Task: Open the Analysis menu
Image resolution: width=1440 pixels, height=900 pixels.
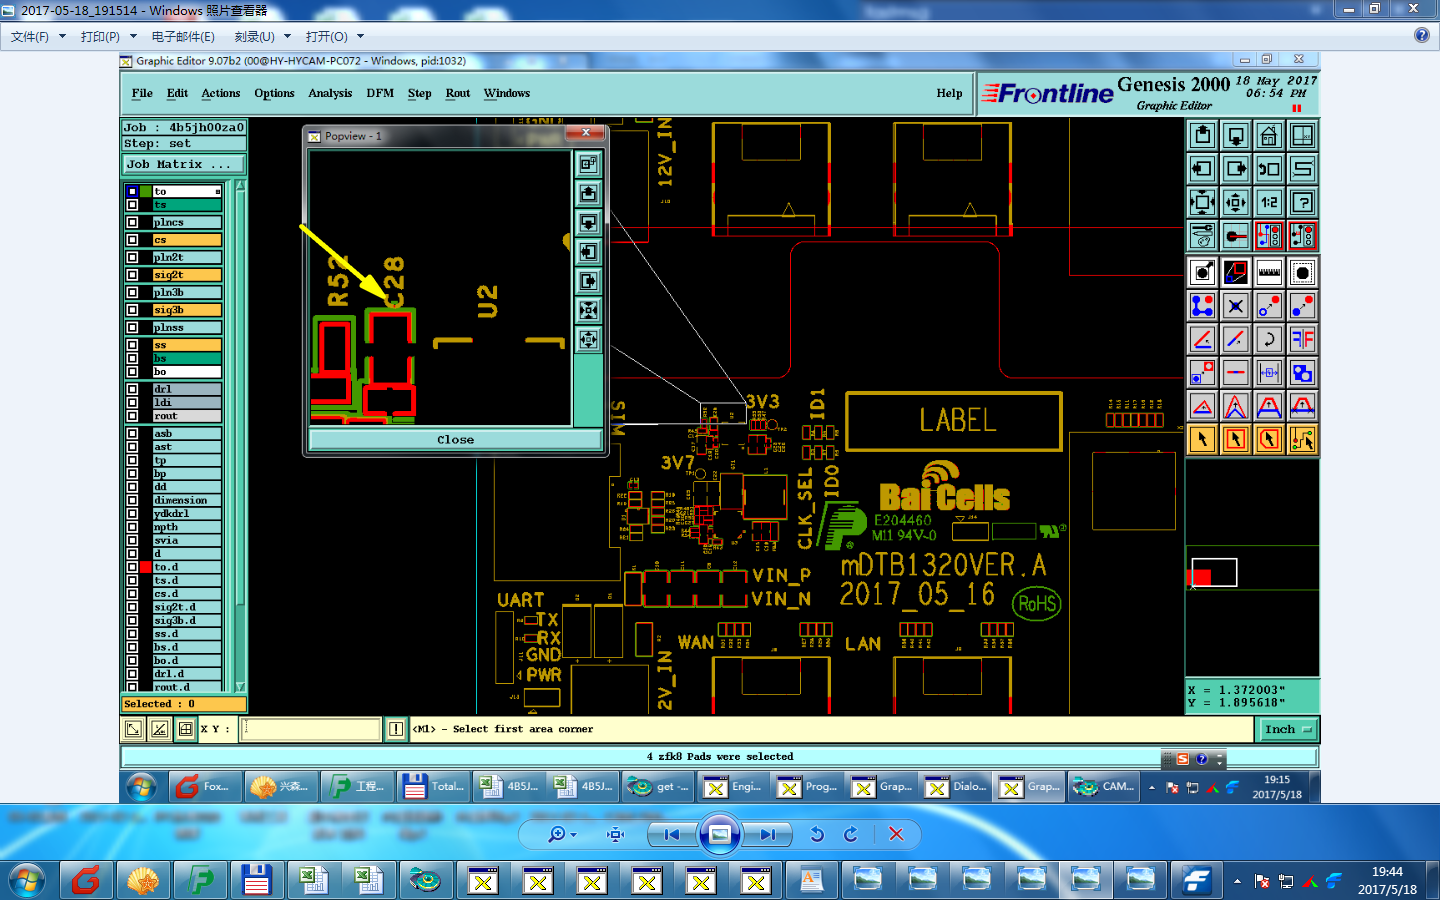Action: pyautogui.click(x=330, y=93)
